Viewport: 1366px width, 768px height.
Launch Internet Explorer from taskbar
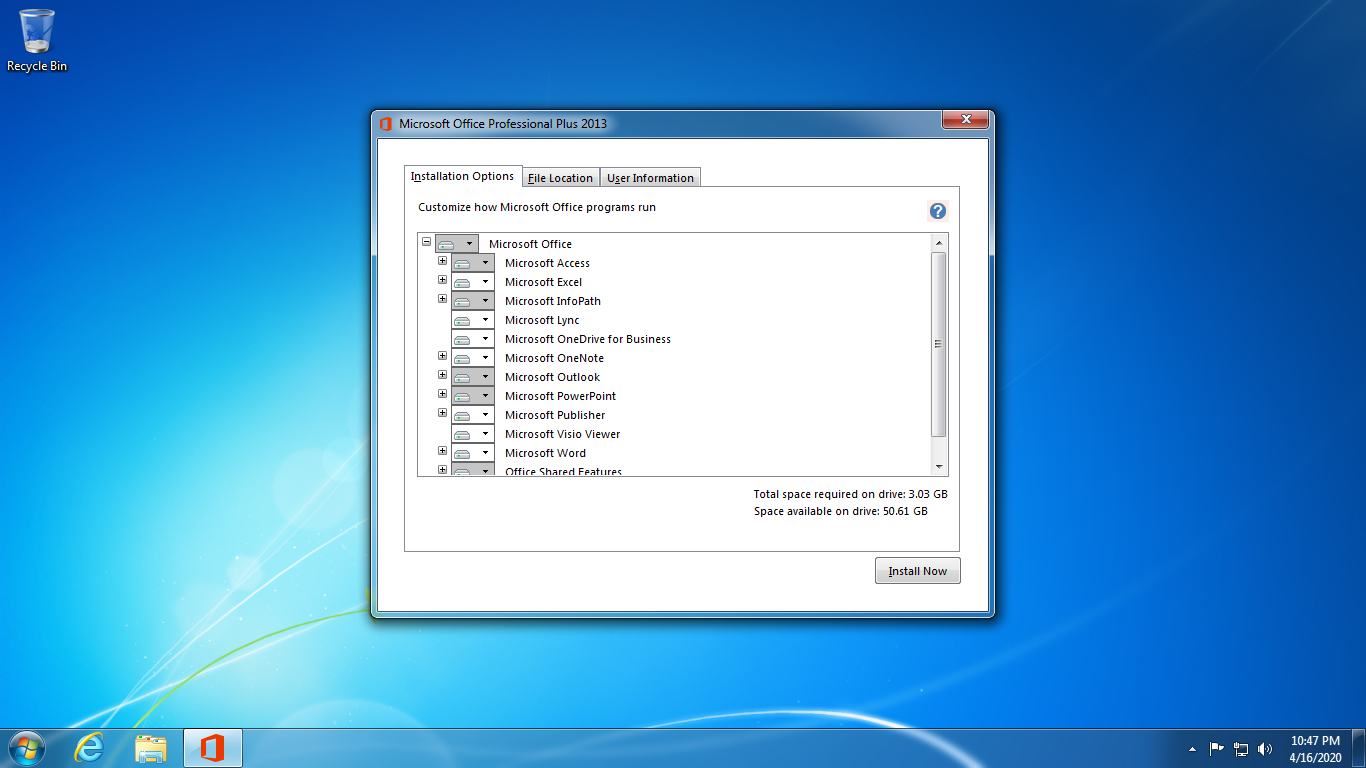point(90,748)
